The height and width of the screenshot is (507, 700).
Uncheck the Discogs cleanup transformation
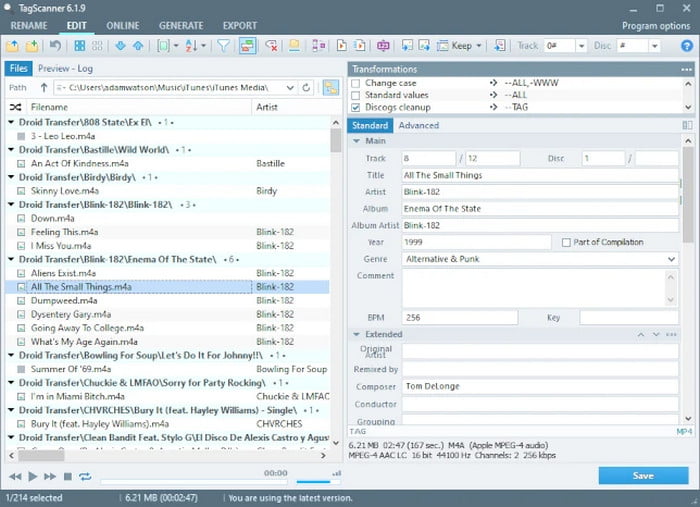(356, 107)
